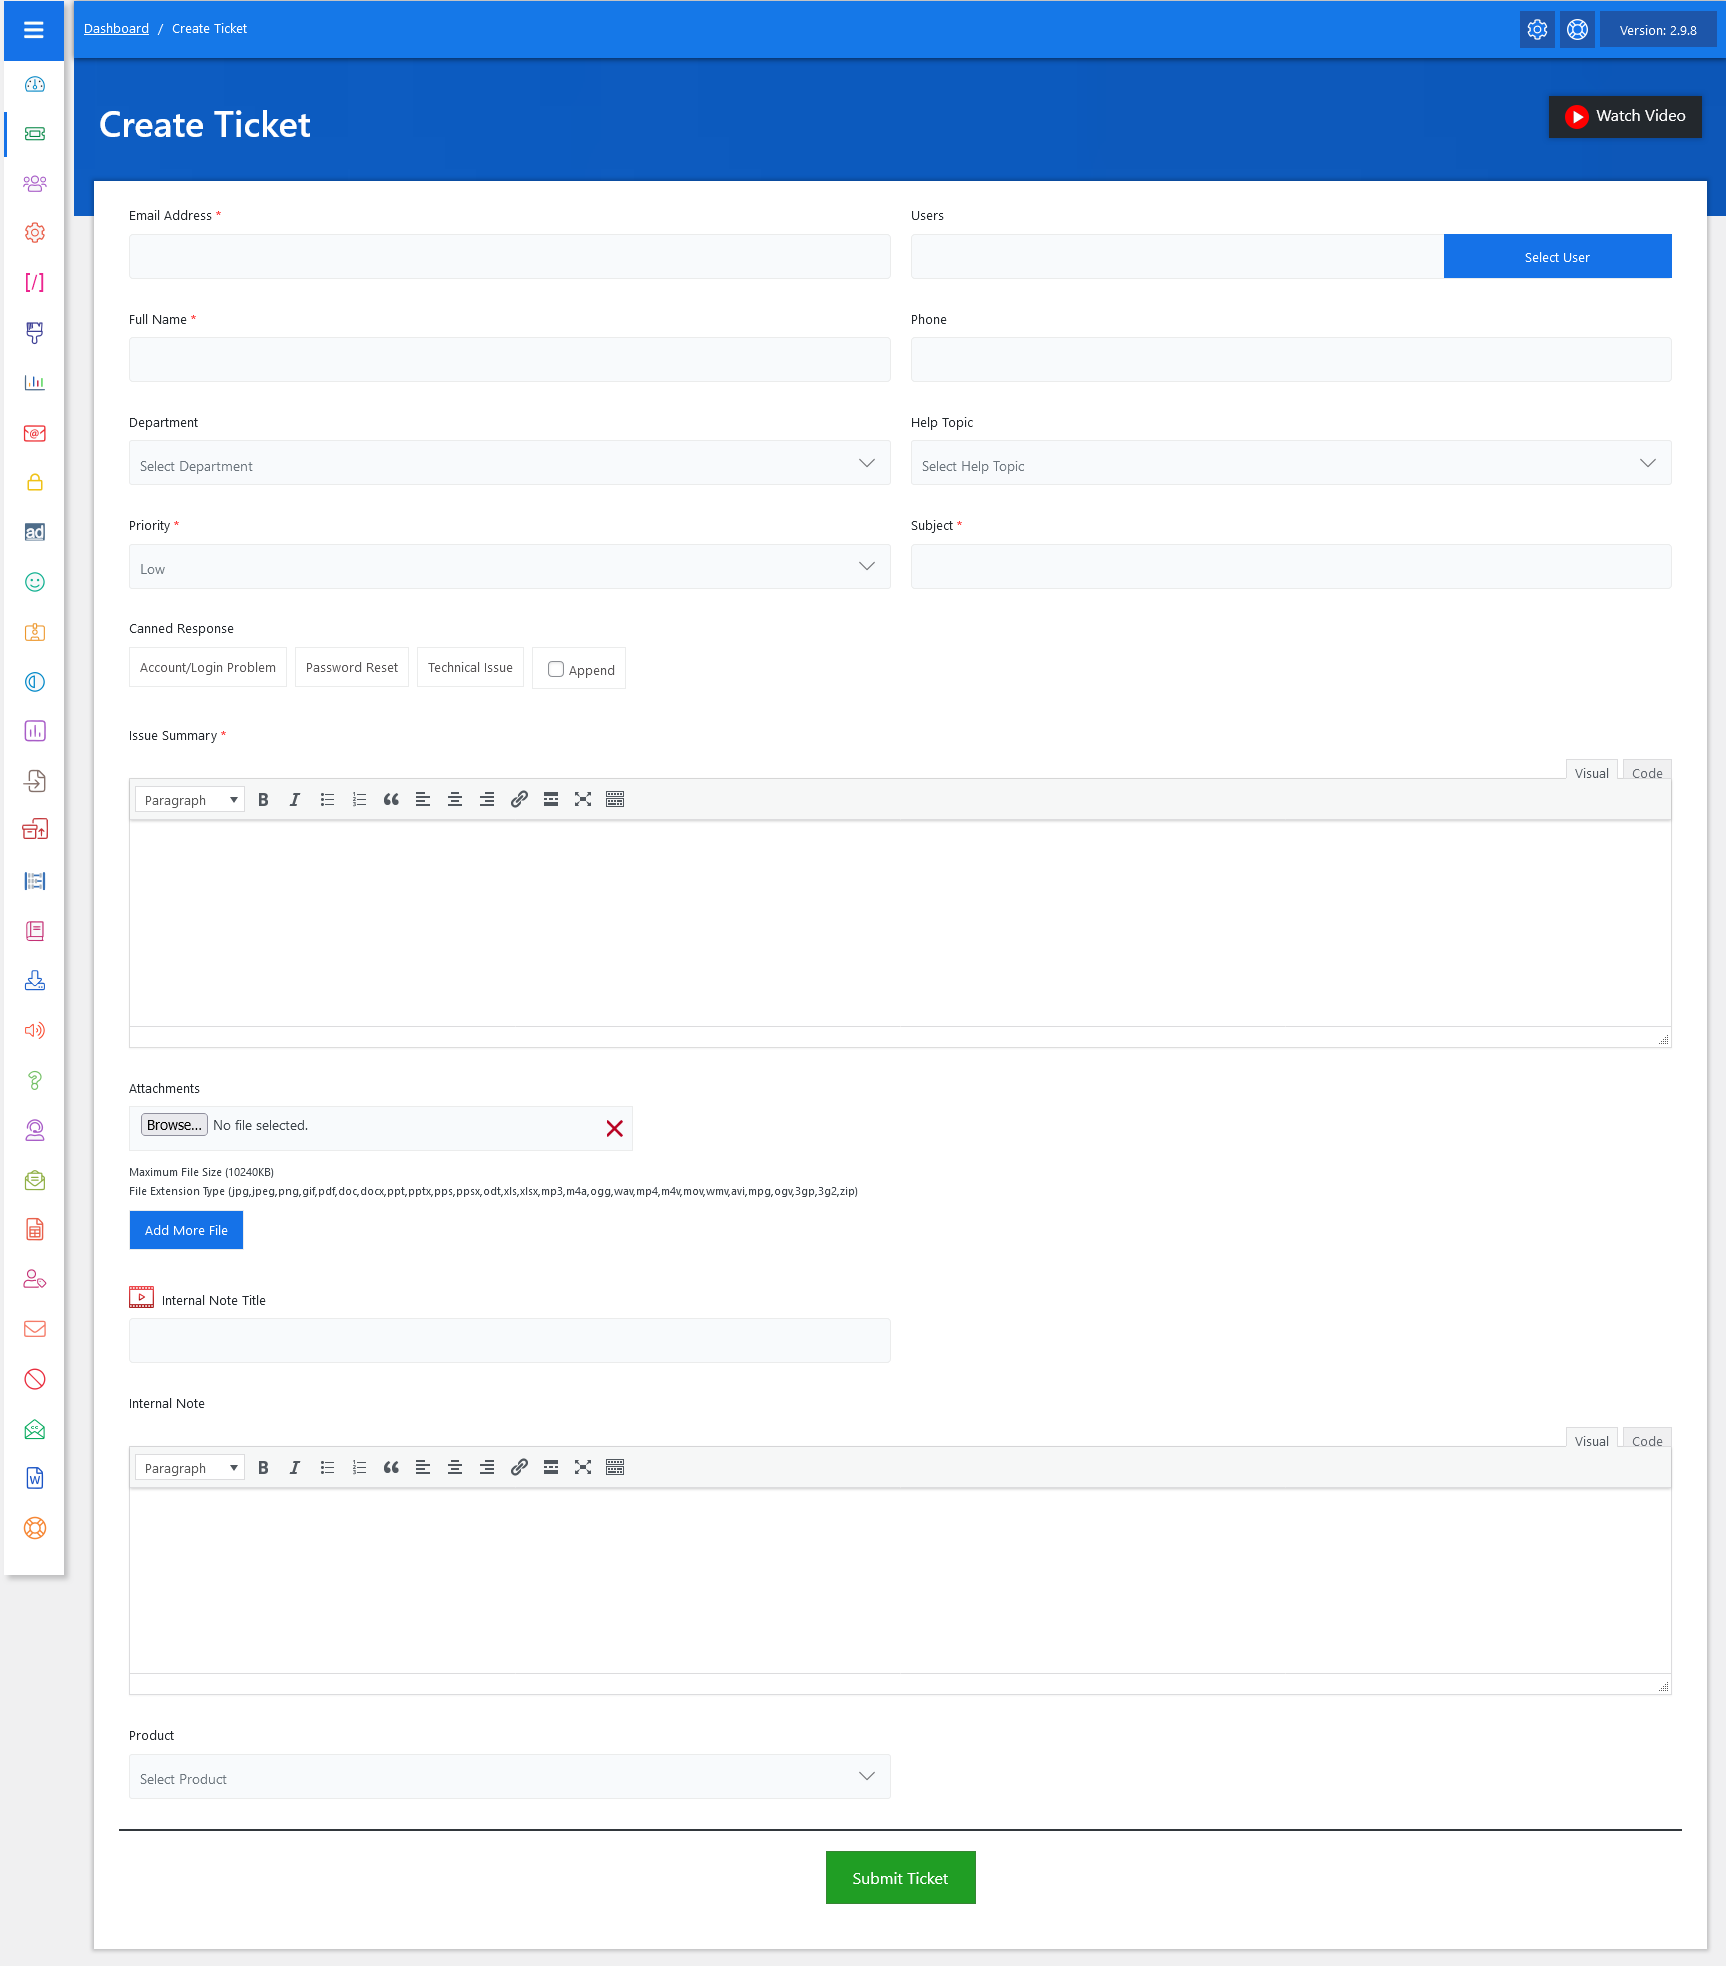
Task: Toggle fullscreen in Issue Summary editor
Action: click(583, 800)
